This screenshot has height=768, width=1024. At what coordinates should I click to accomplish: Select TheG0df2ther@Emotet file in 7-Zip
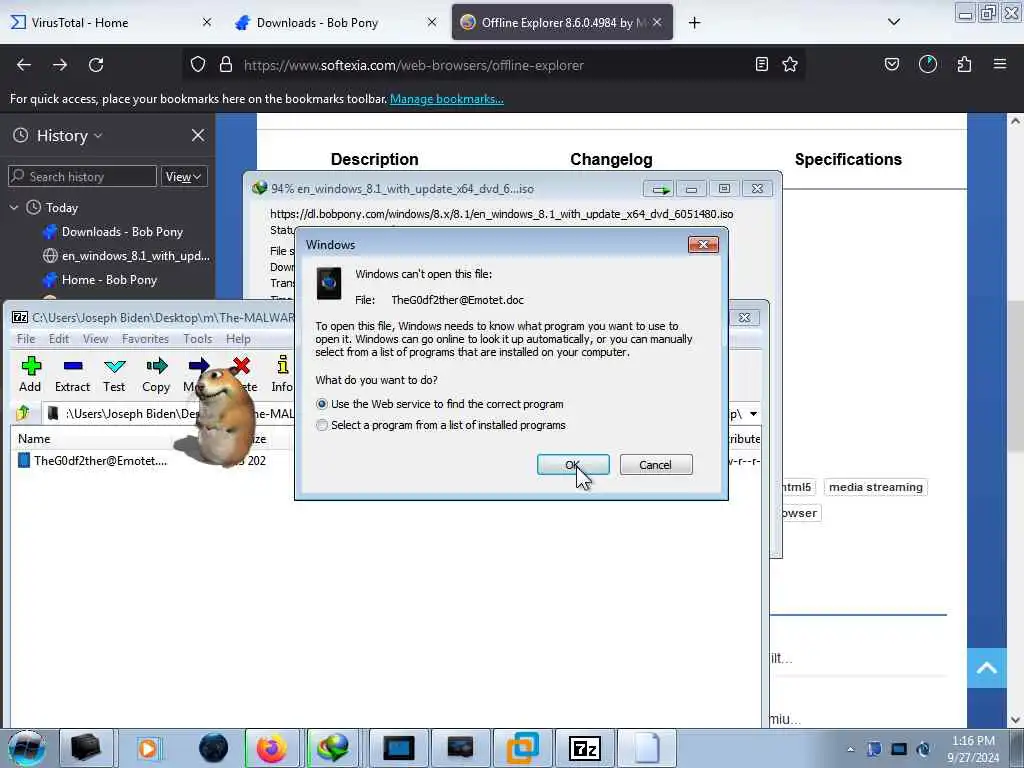[x=100, y=461]
